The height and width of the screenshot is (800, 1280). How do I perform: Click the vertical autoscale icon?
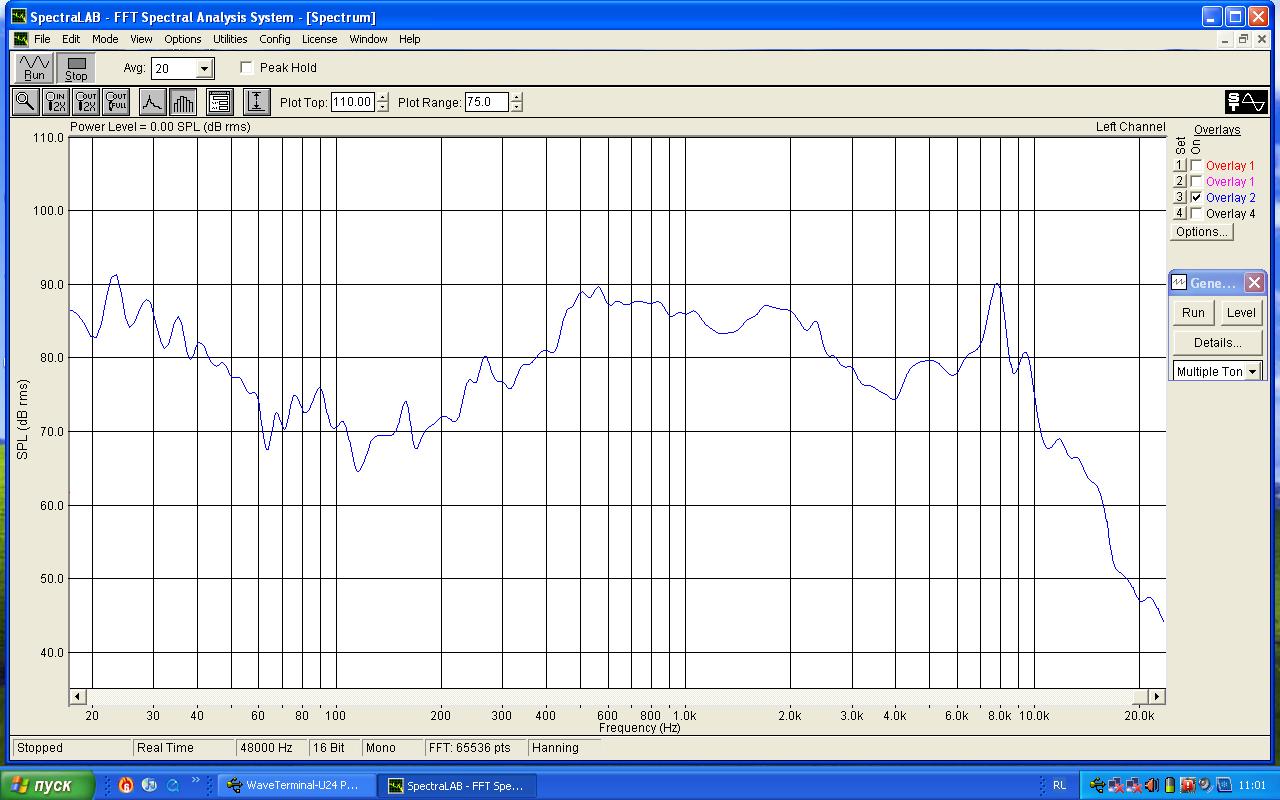pyautogui.click(x=256, y=102)
